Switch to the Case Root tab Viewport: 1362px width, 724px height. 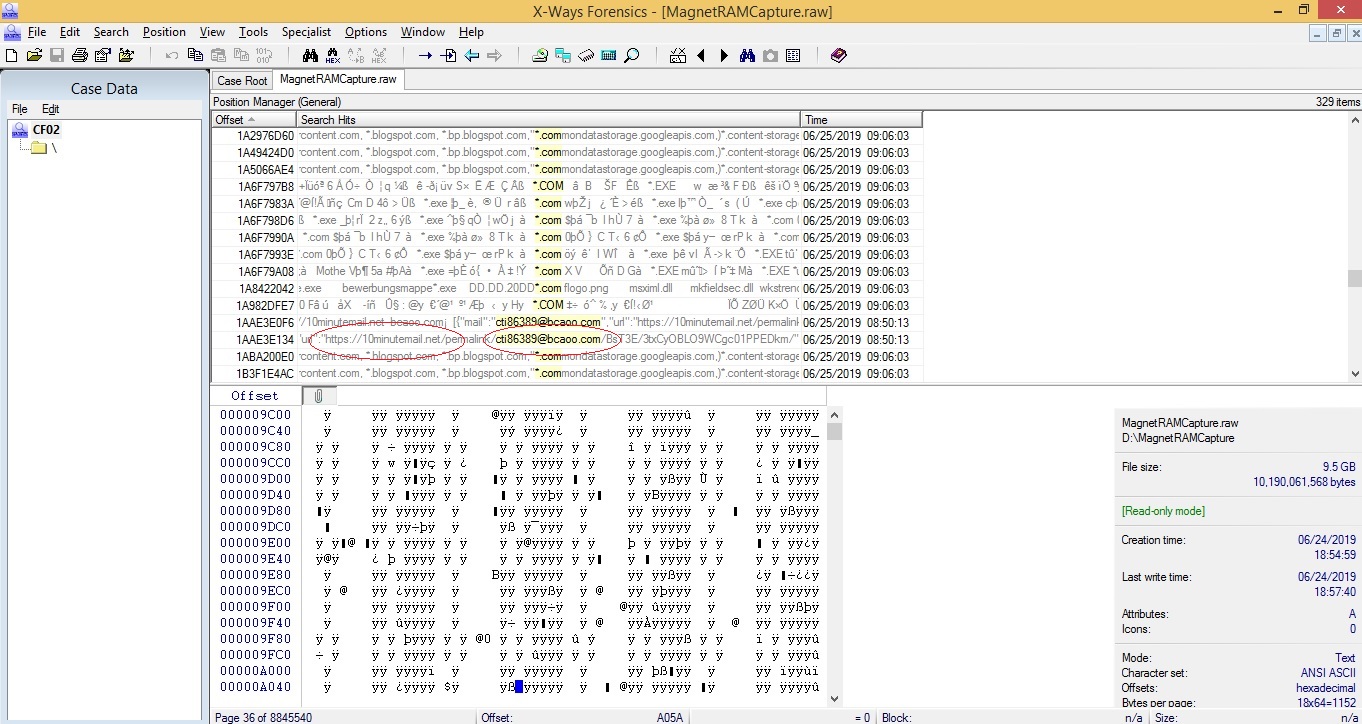(241, 79)
